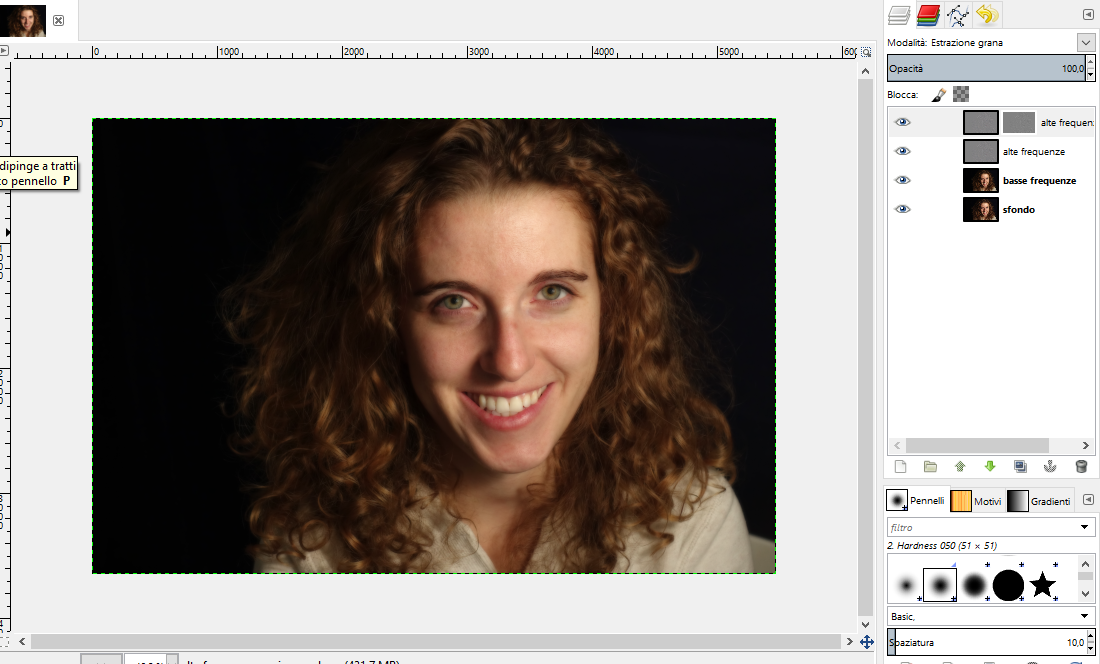The height and width of the screenshot is (664, 1100).
Task: Open the Paths dialog tab
Action: point(957,15)
